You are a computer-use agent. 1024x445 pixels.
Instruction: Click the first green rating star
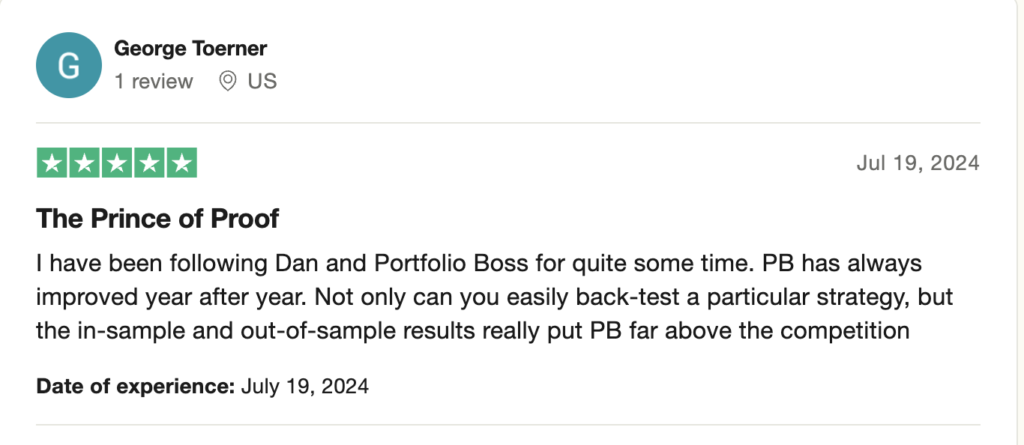tap(52, 163)
